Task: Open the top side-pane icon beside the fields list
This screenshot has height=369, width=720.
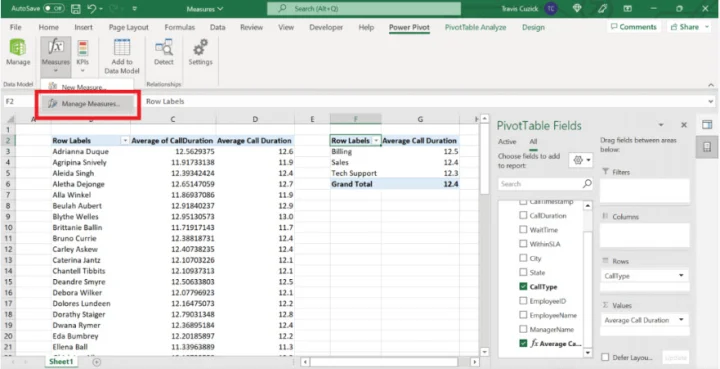Action: point(707,124)
